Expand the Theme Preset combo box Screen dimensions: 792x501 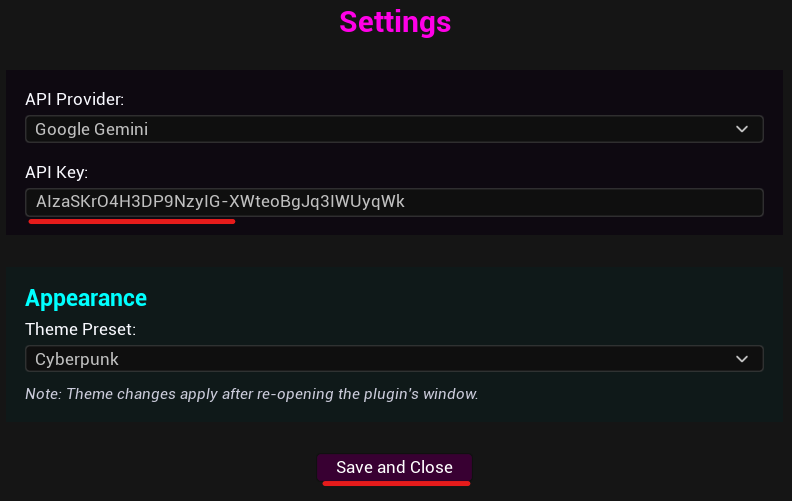pos(394,358)
